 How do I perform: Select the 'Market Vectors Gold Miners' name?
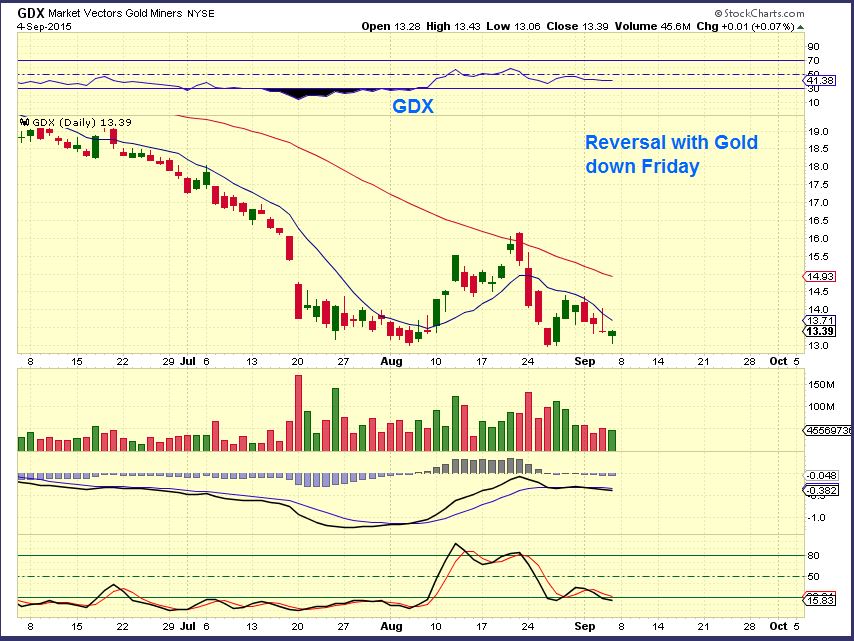pos(115,13)
